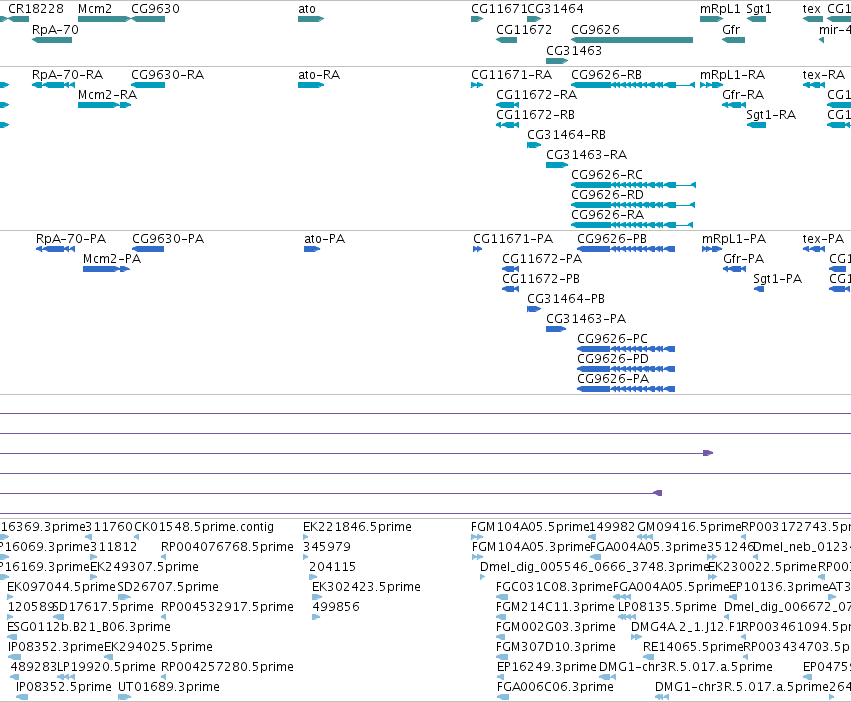Viewport: 851px width, 702px height.
Task: Click the RpA-70-RA transcript
Action: tap(53, 85)
